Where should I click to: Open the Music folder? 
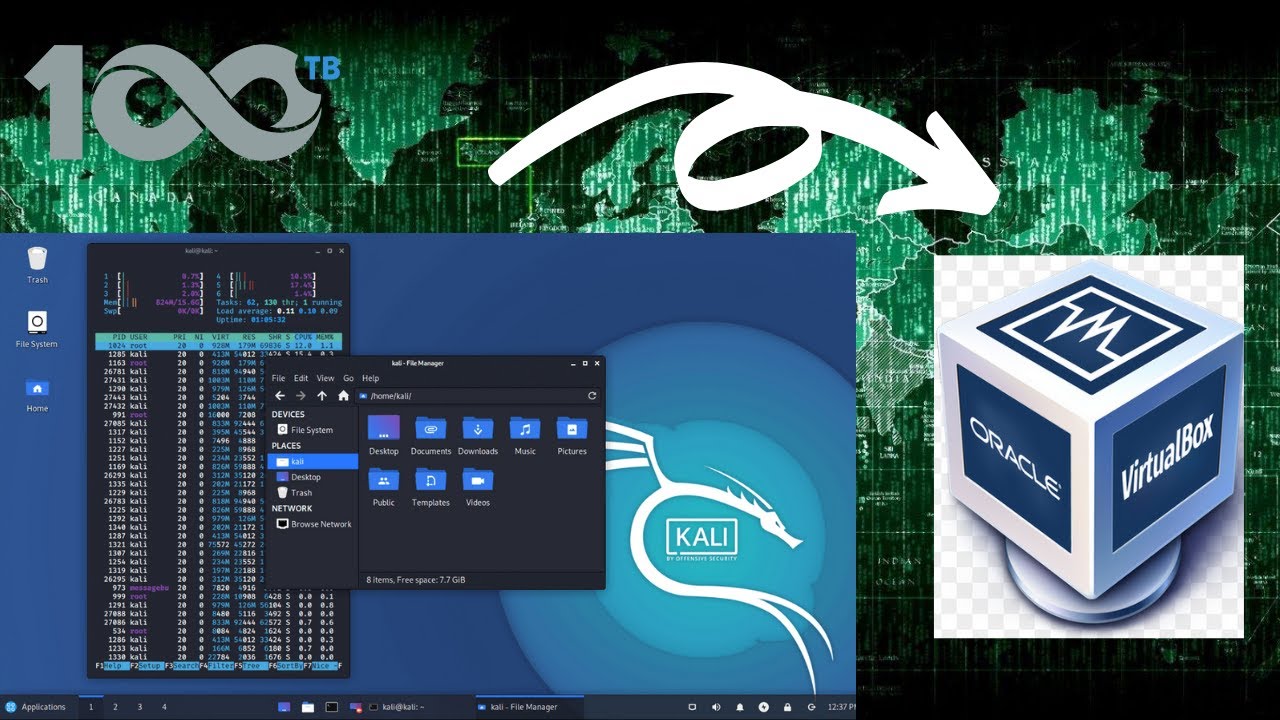pyautogui.click(x=525, y=436)
